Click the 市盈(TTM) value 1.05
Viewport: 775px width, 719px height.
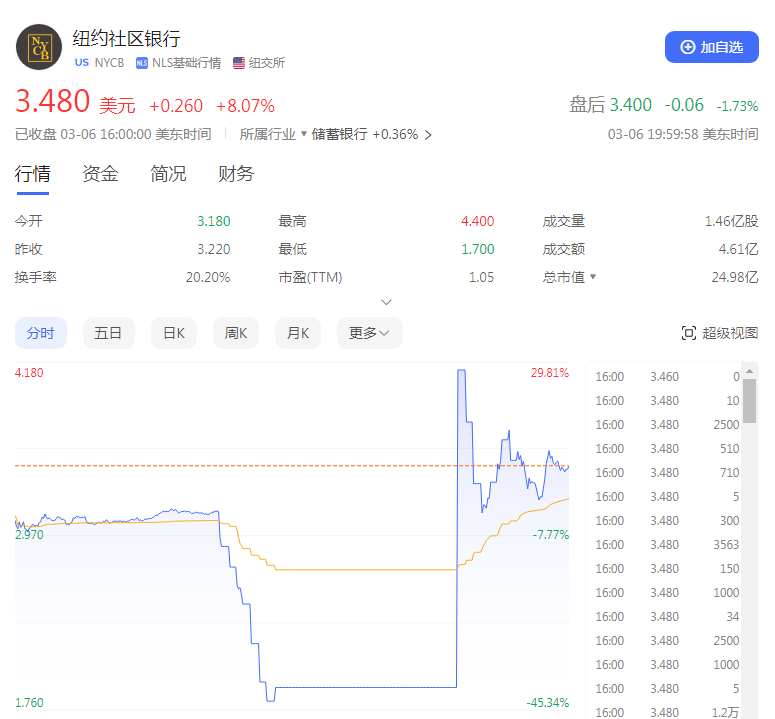click(x=481, y=277)
